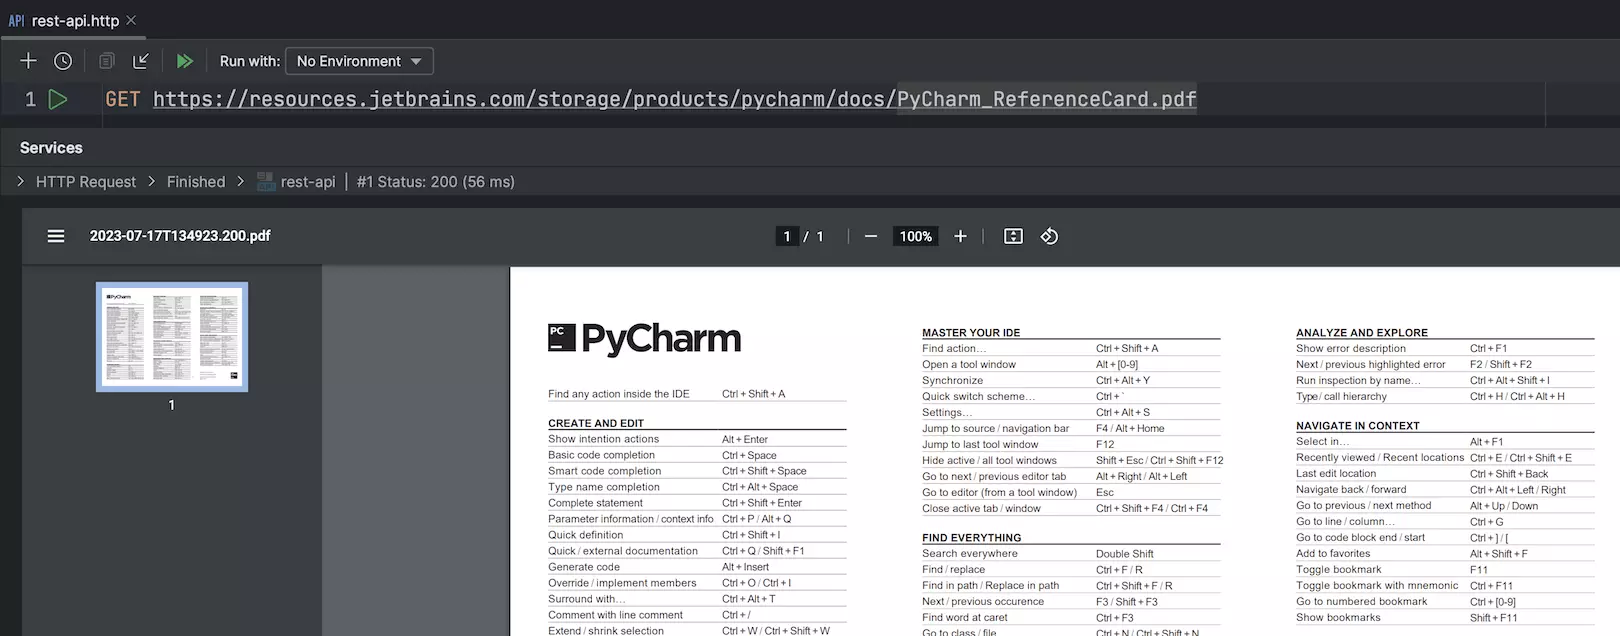The width and height of the screenshot is (1620, 636).
Task: Click the Add Request plus icon
Action: tap(28, 61)
